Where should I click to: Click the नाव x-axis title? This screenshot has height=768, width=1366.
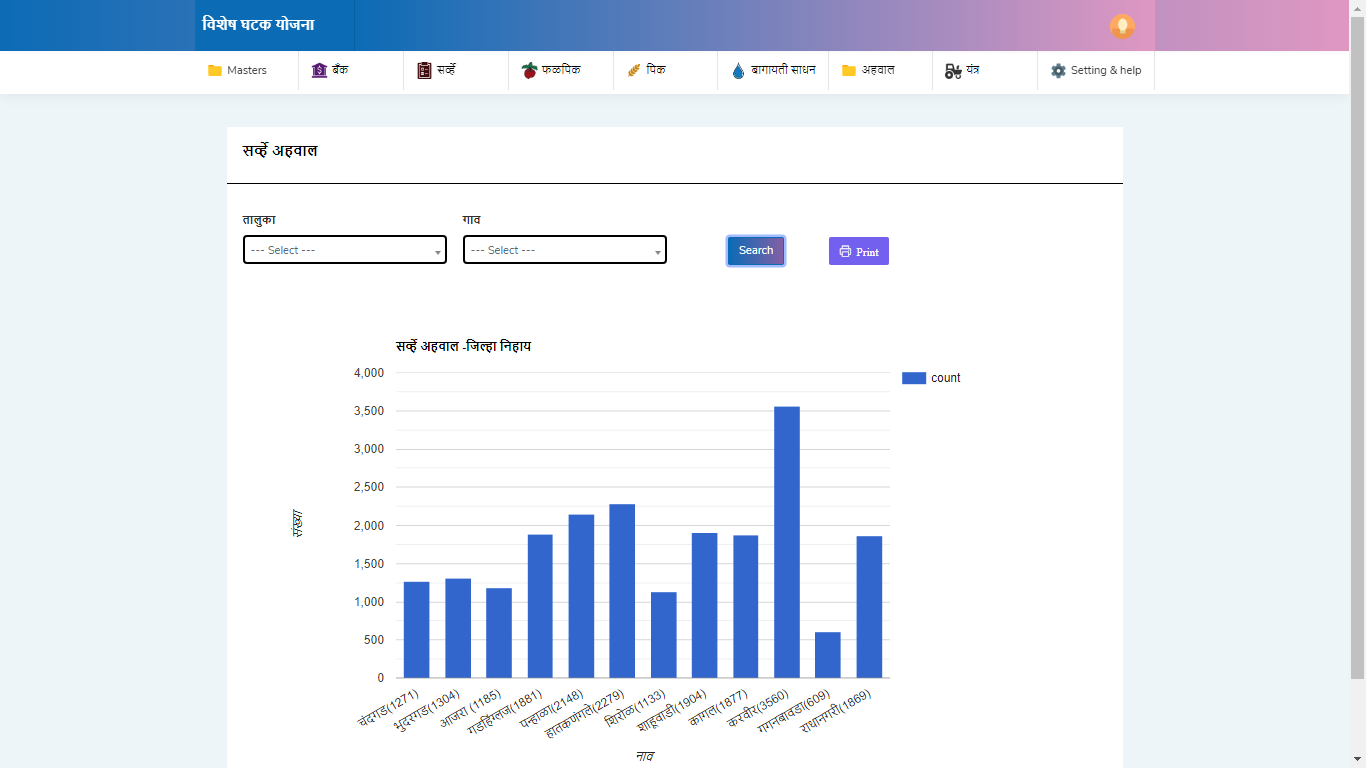645,756
